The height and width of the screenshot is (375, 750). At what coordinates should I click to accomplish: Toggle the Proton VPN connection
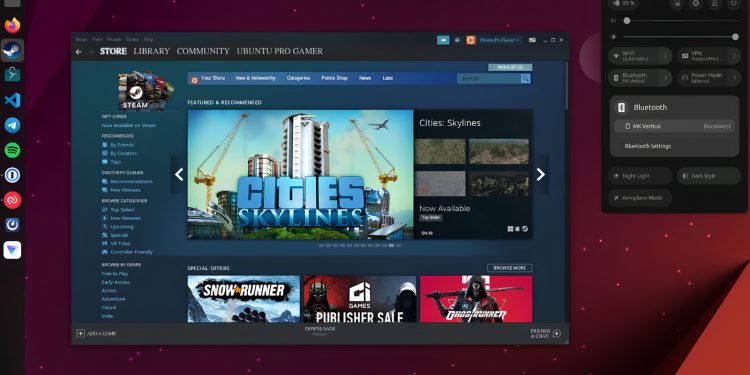pyautogui.click(x=703, y=56)
